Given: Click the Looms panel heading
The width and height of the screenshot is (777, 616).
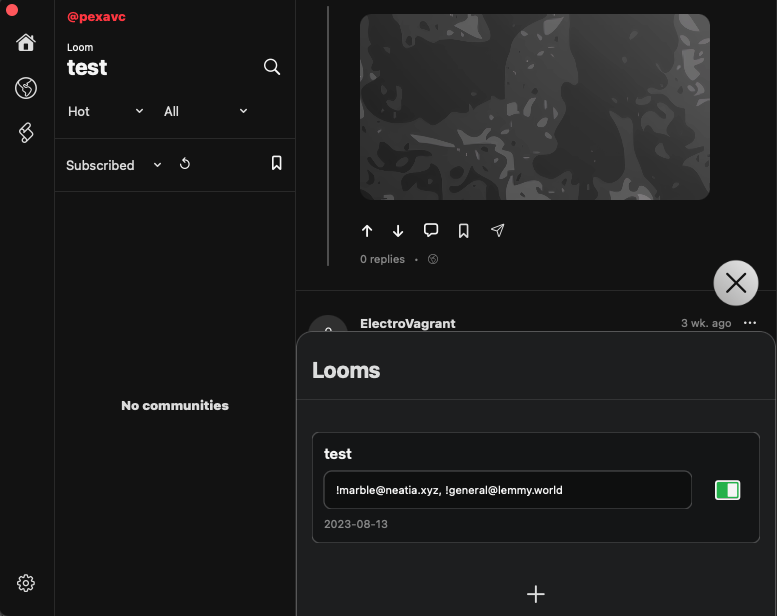Looking at the screenshot, I should coord(346,371).
